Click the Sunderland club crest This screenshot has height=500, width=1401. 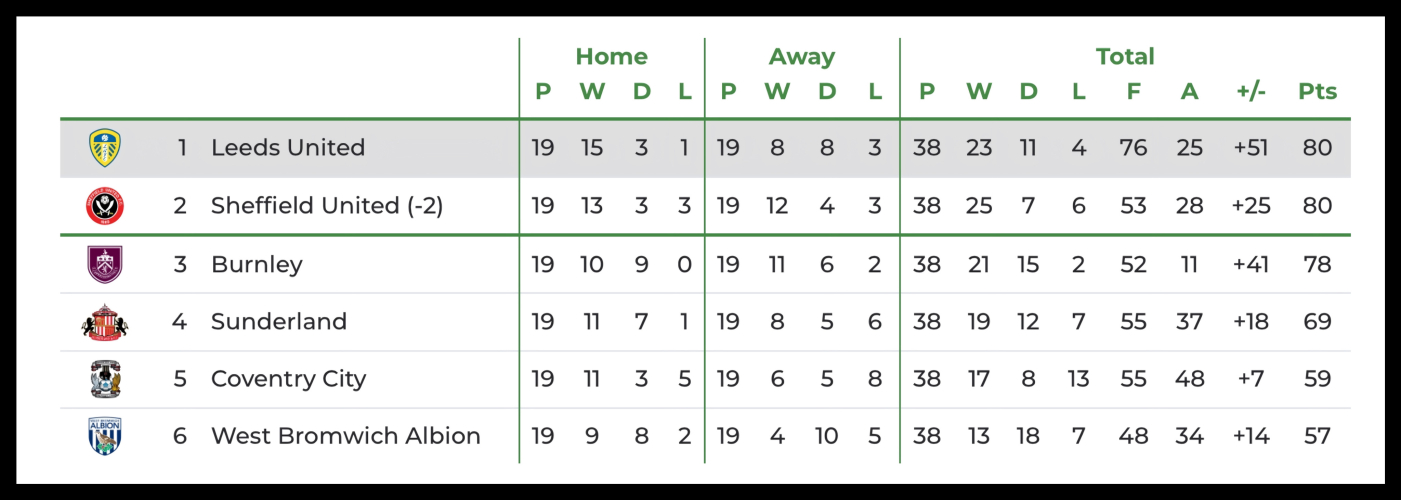tap(104, 322)
